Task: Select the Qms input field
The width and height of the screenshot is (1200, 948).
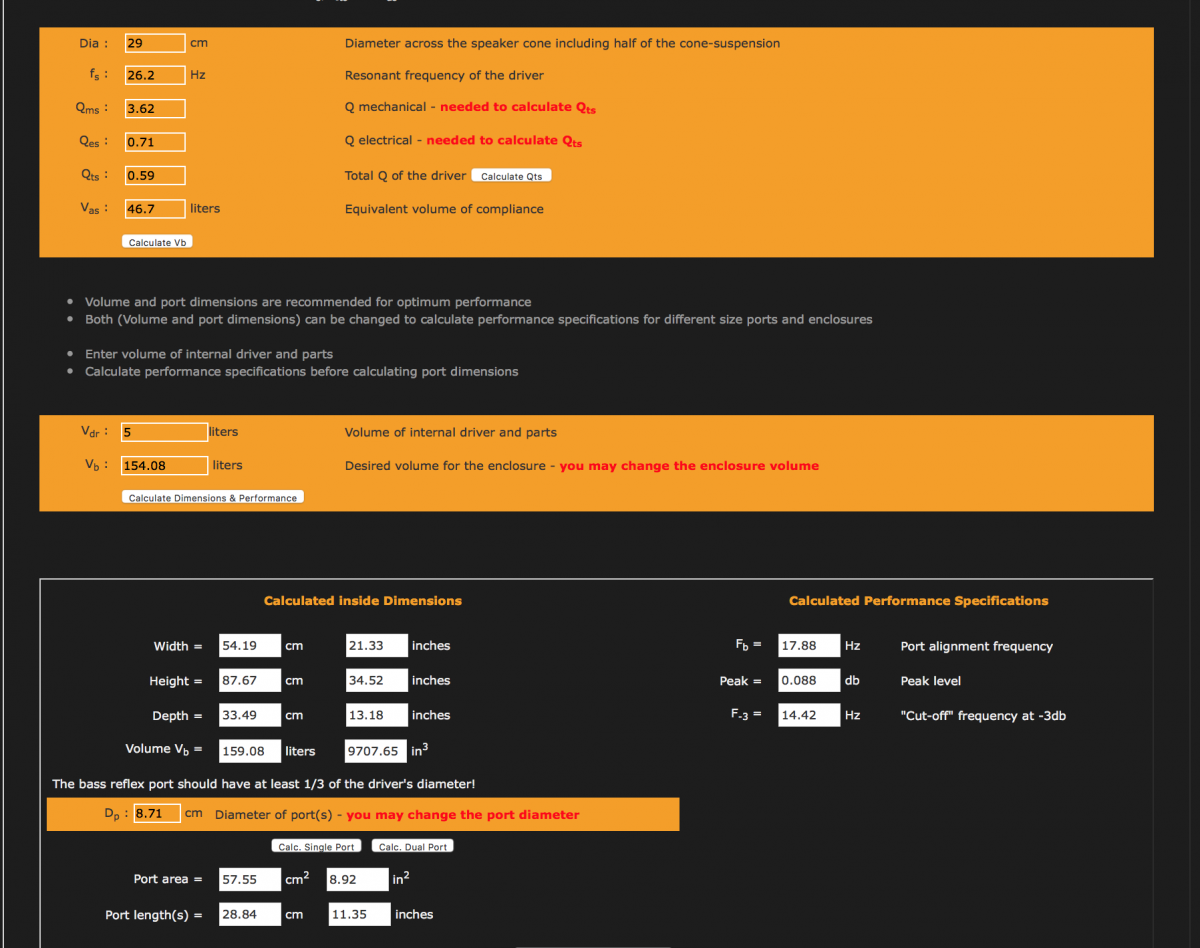Action: (155, 108)
